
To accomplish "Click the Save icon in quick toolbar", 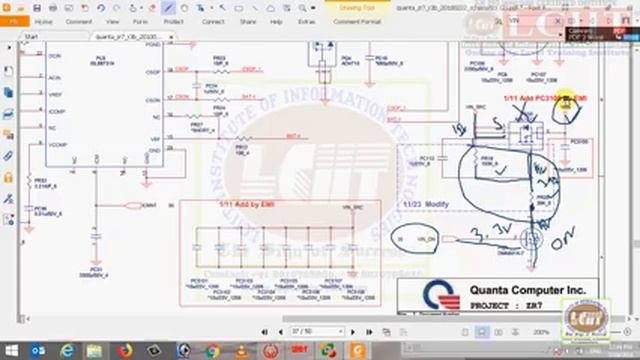I will tap(37, 8).
